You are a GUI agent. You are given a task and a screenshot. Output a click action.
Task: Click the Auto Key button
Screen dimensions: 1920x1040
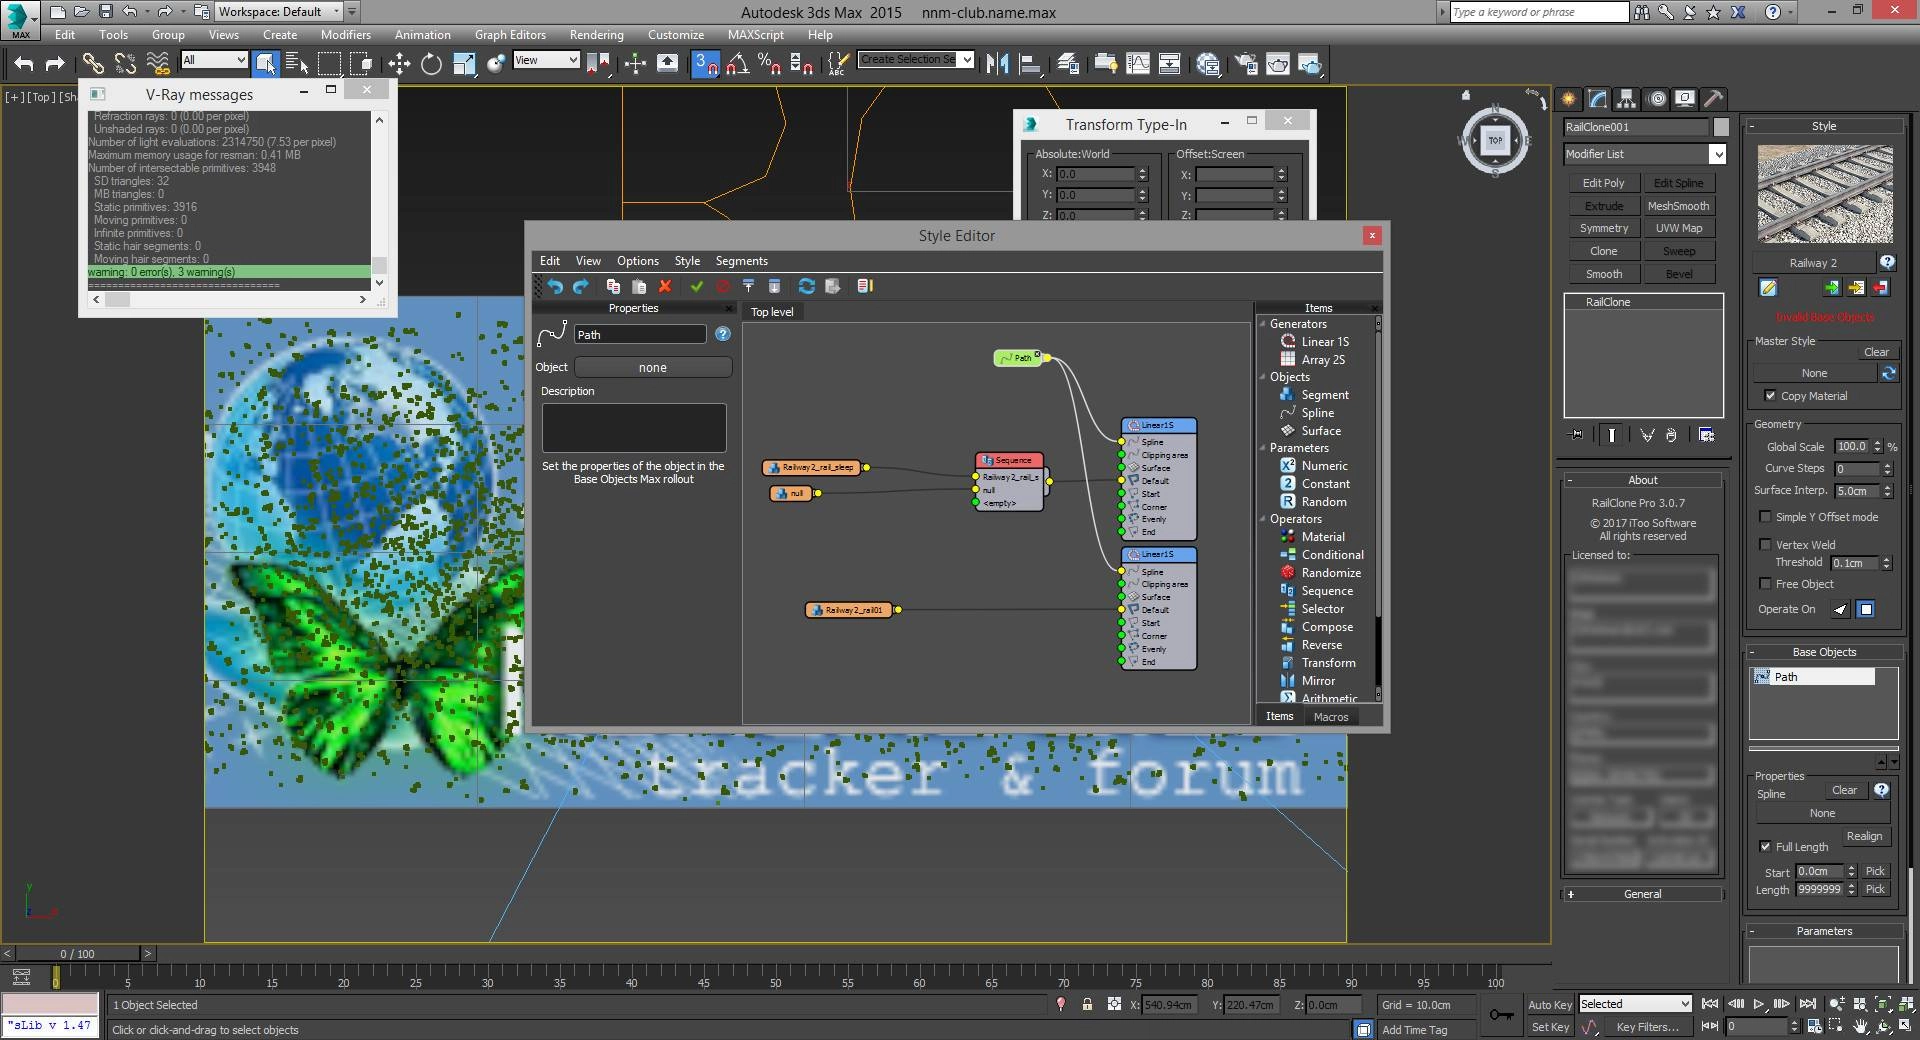pos(1549,1004)
